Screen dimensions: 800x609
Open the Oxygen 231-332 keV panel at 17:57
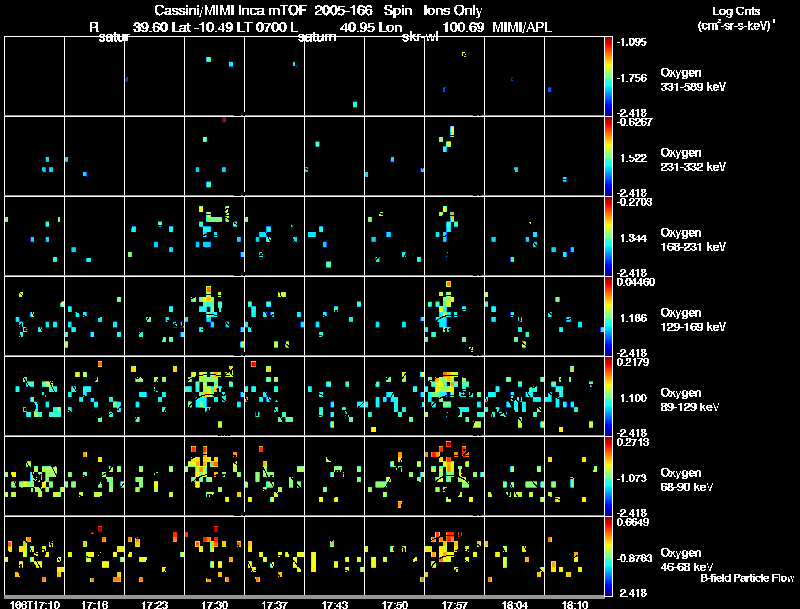[x=455, y=156]
